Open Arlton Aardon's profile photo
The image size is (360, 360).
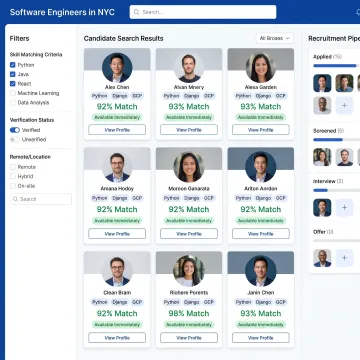tap(261, 167)
